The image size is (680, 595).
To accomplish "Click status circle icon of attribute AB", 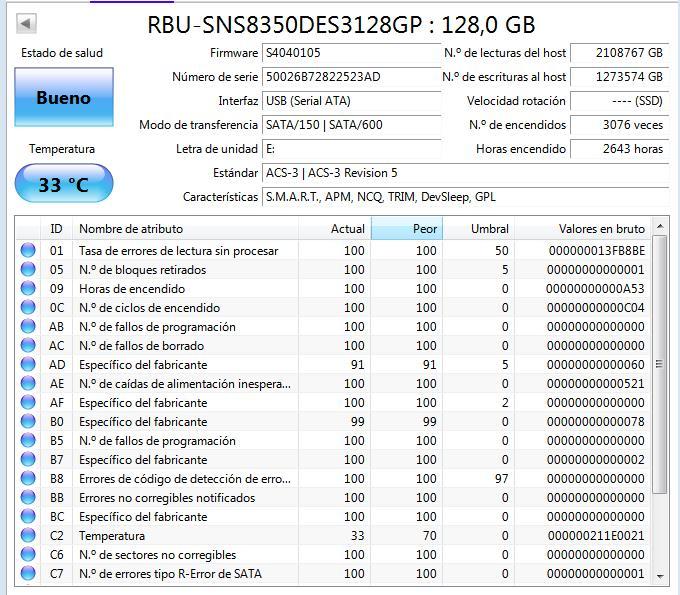I will pos(28,327).
